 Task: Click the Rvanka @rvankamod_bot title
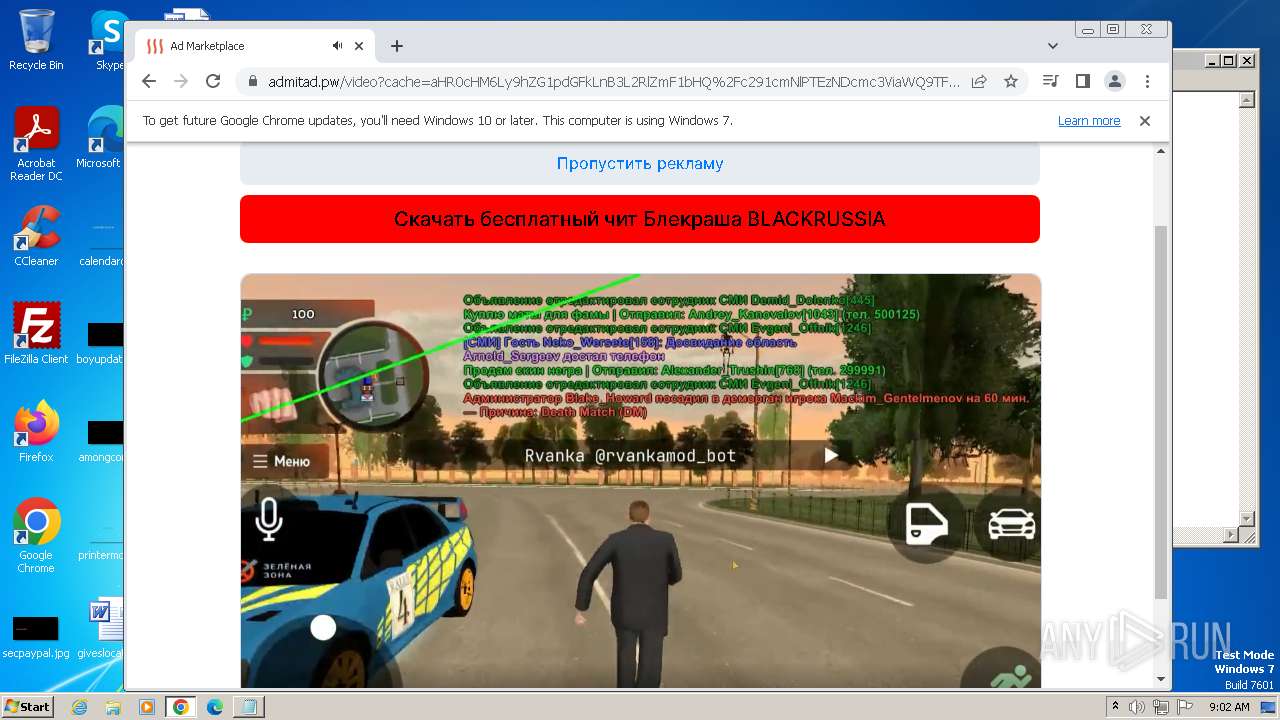click(x=631, y=456)
